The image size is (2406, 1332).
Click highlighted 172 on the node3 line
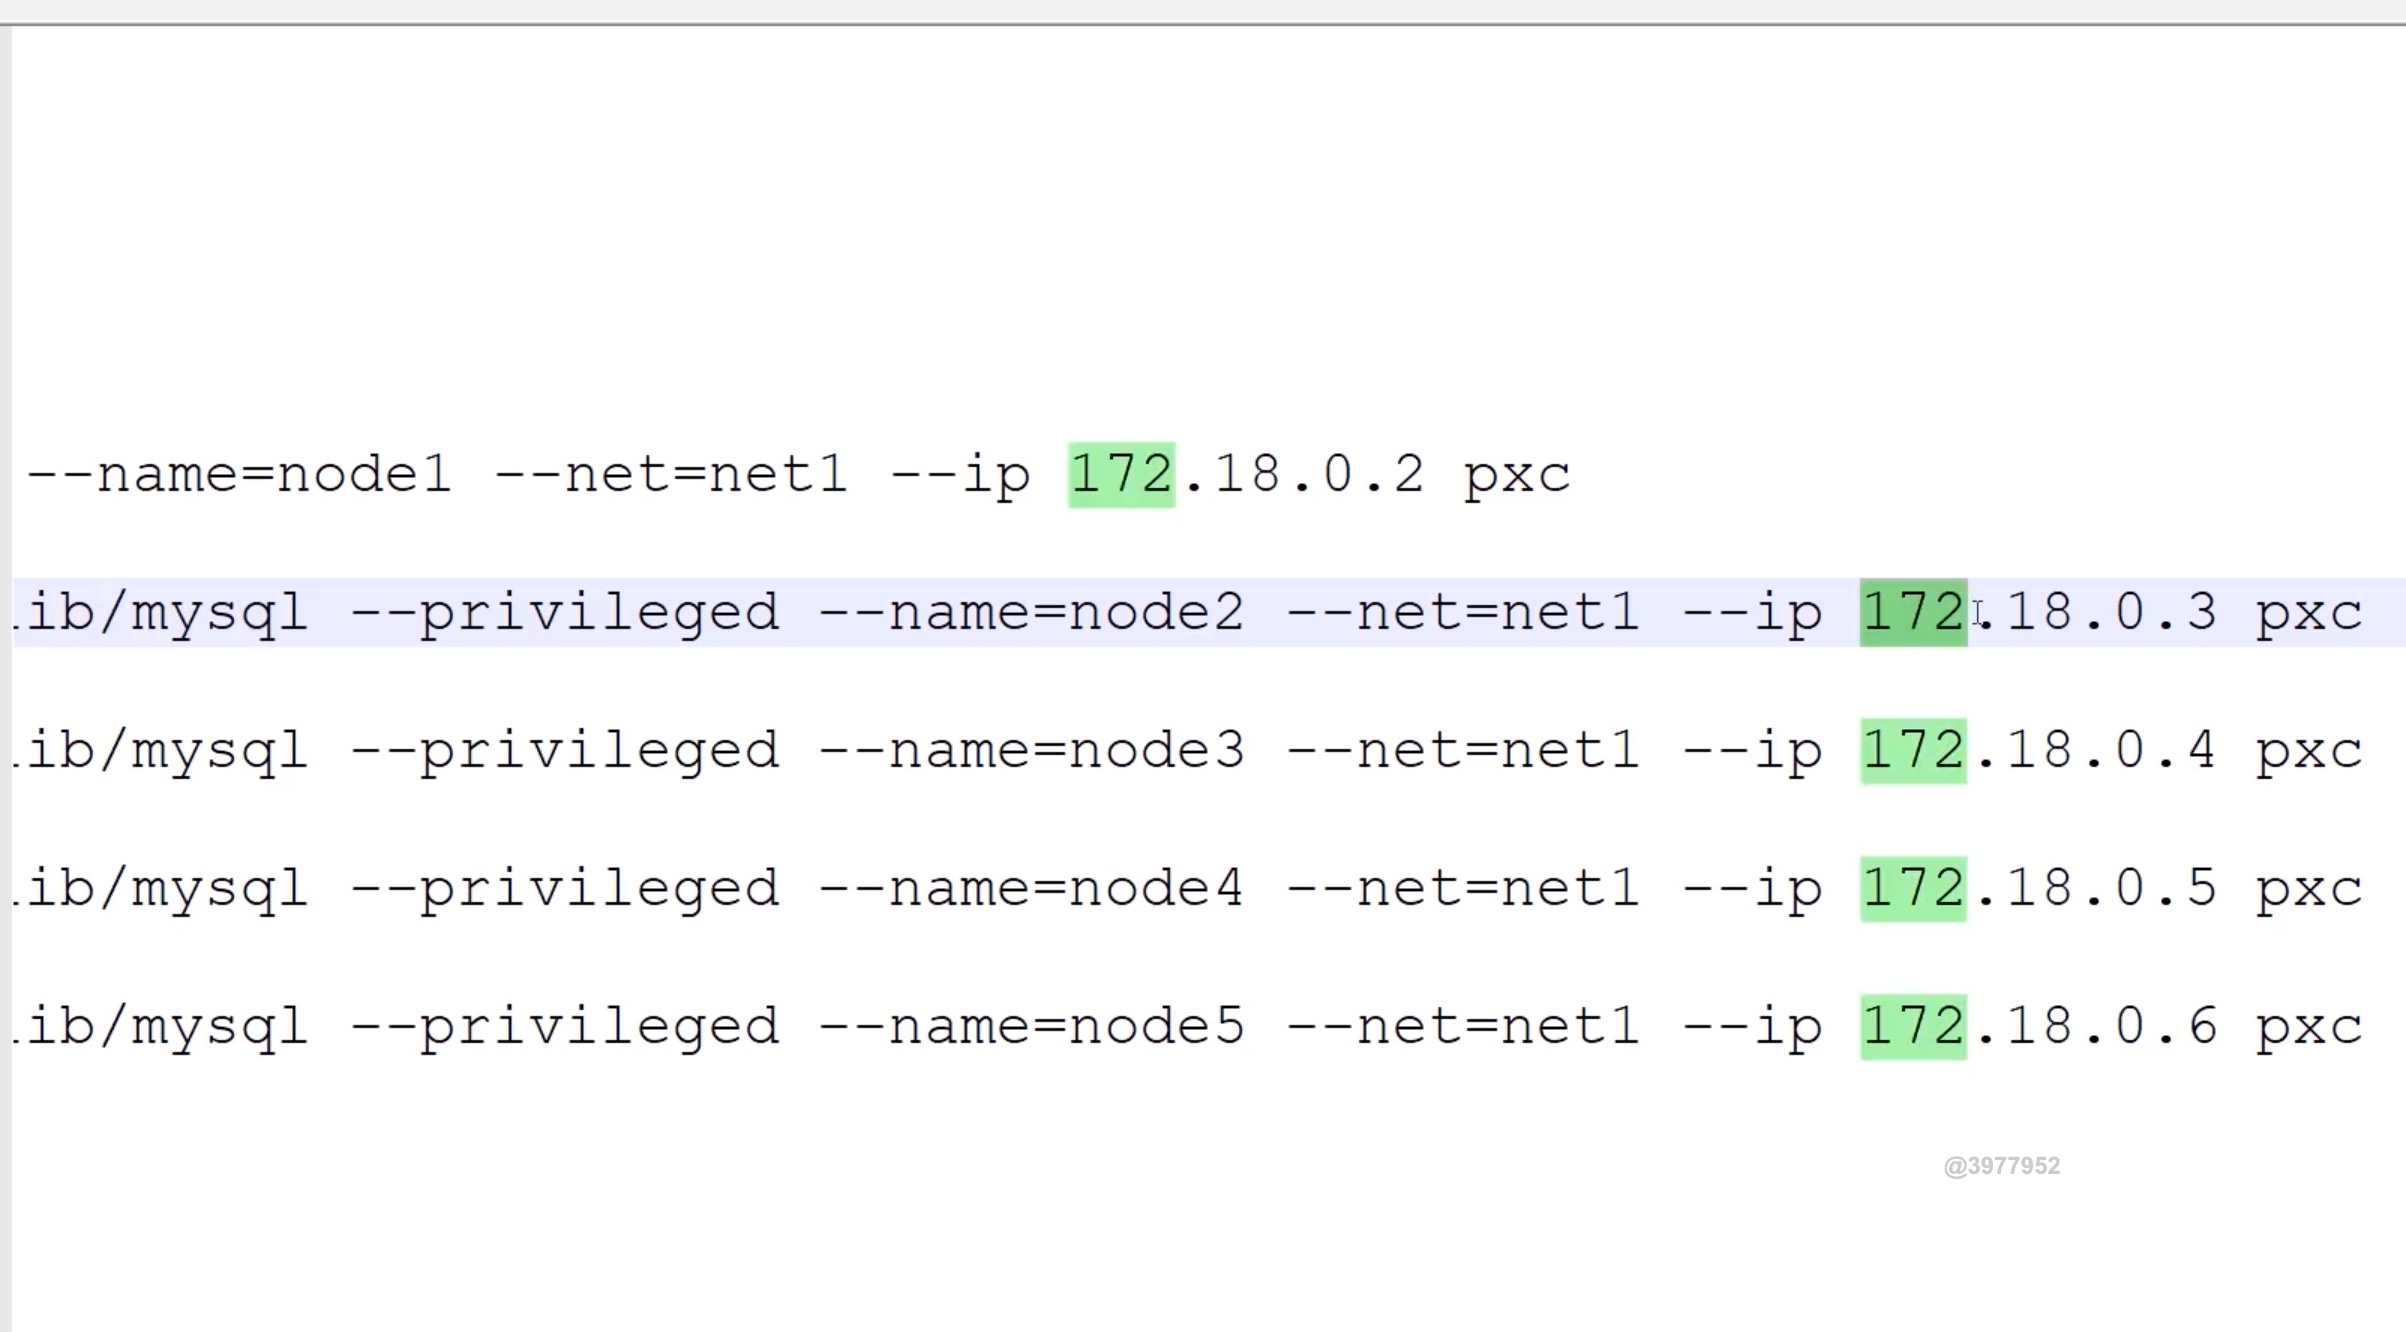[x=1912, y=750]
